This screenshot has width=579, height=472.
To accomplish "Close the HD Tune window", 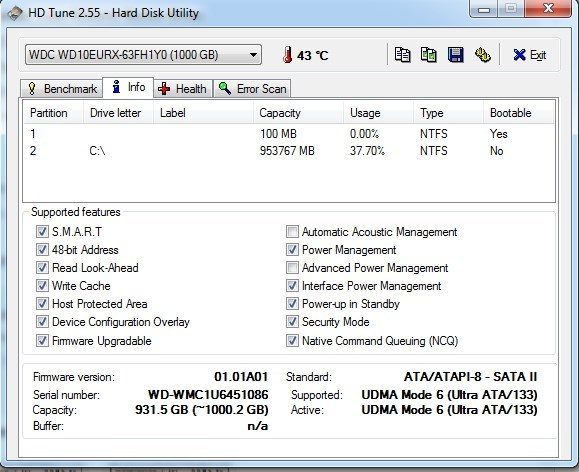I will tap(548, 8).
